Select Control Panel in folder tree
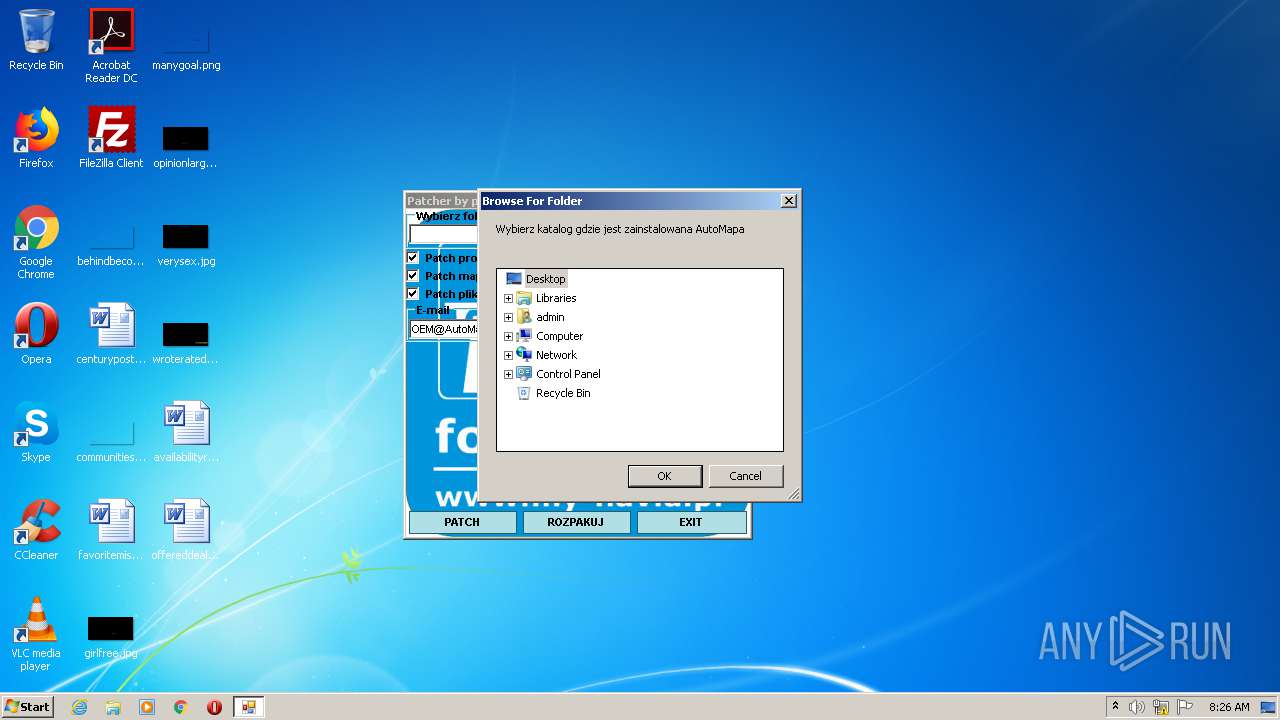Screen dimensions: 1280x720 click(568, 374)
